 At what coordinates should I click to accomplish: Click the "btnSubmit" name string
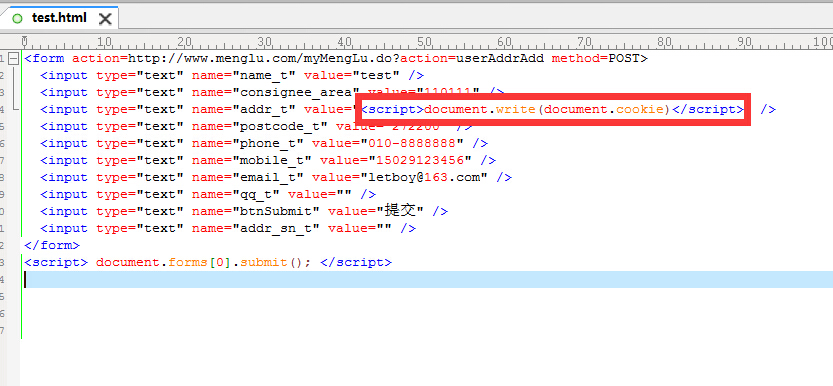pyautogui.click(x=276, y=211)
